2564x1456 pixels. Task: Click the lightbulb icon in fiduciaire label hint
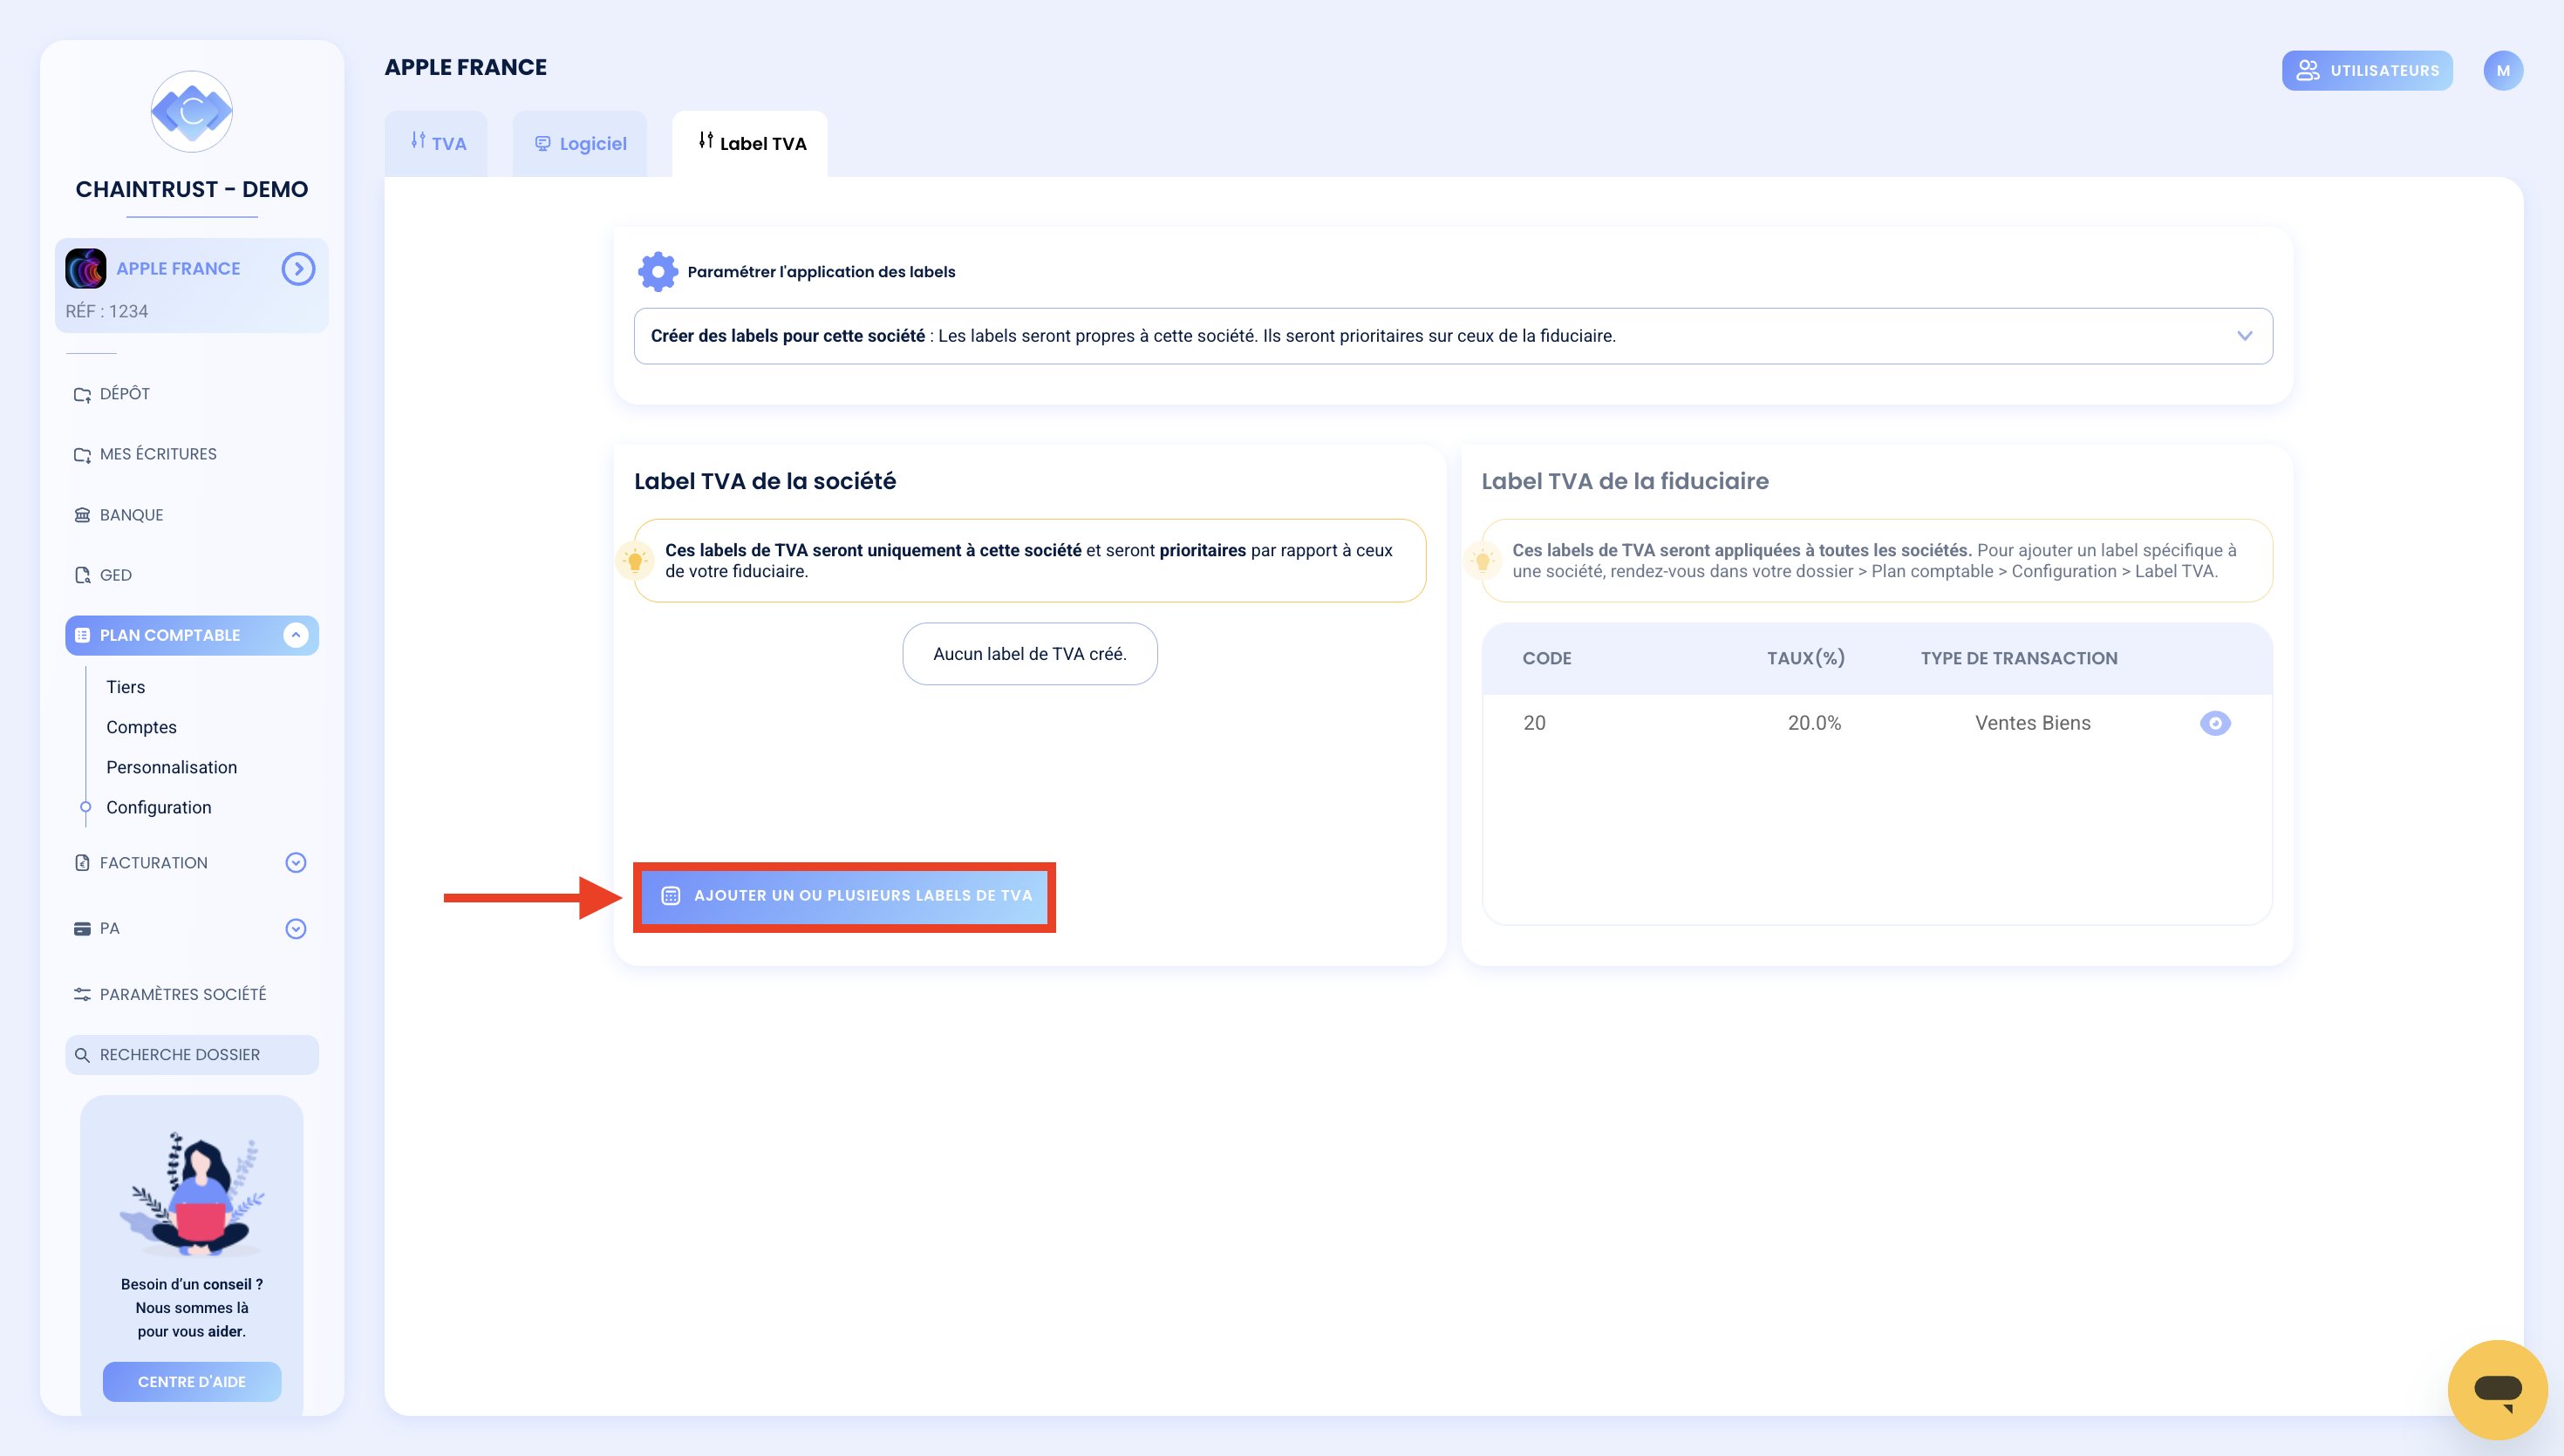pos(1483,560)
